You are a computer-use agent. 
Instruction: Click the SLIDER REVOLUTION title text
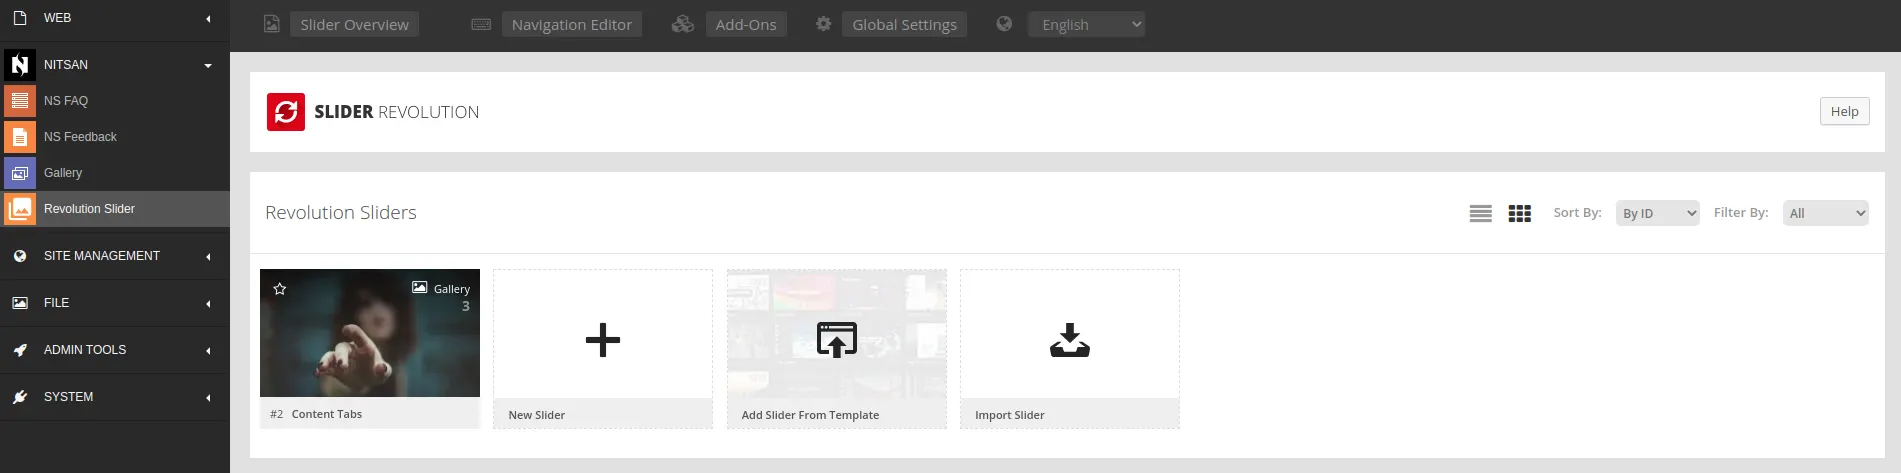(x=397, y=112)
